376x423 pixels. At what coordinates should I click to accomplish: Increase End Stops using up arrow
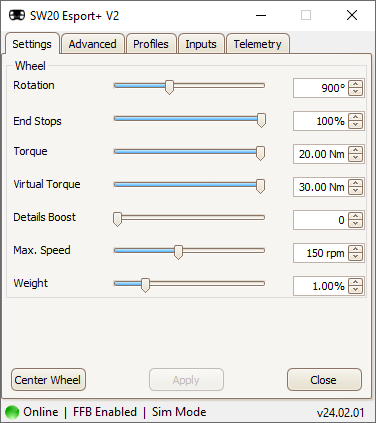pos(356,117)
